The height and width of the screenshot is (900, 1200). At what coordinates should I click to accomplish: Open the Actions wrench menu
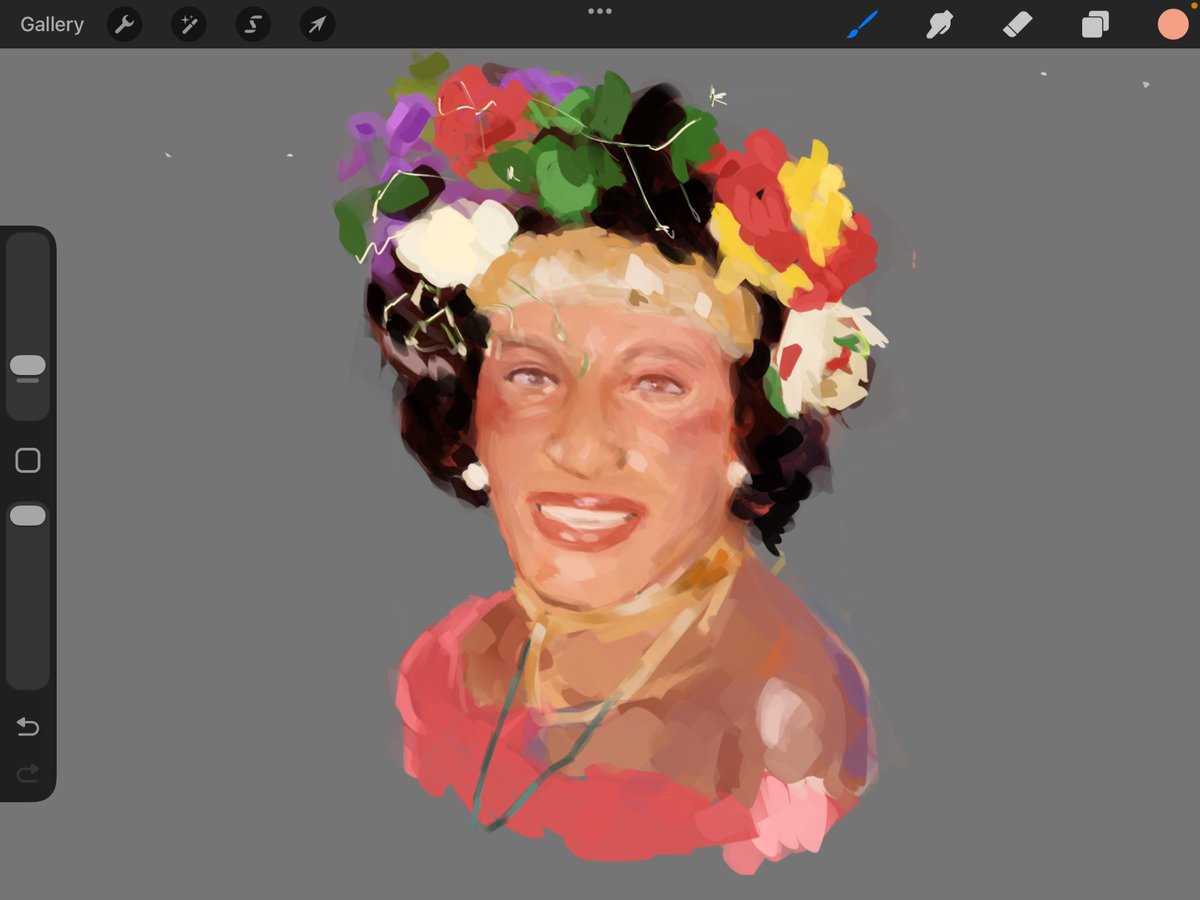coord(124,25)
